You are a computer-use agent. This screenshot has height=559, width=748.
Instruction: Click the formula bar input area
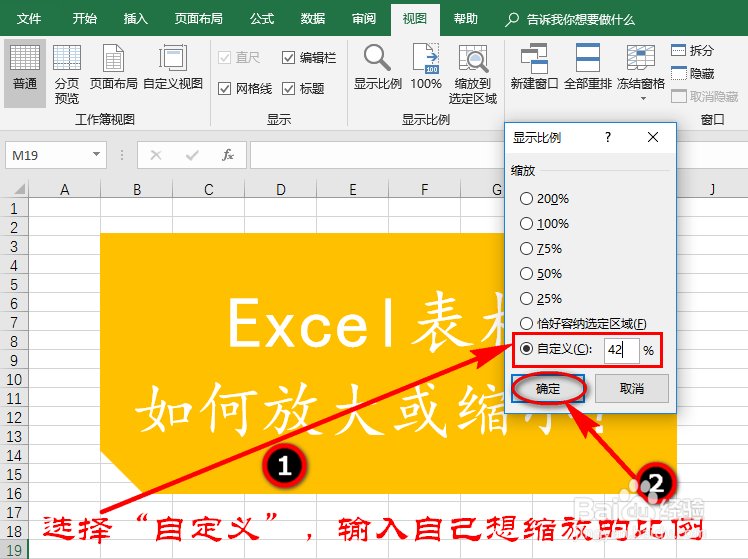377,155
